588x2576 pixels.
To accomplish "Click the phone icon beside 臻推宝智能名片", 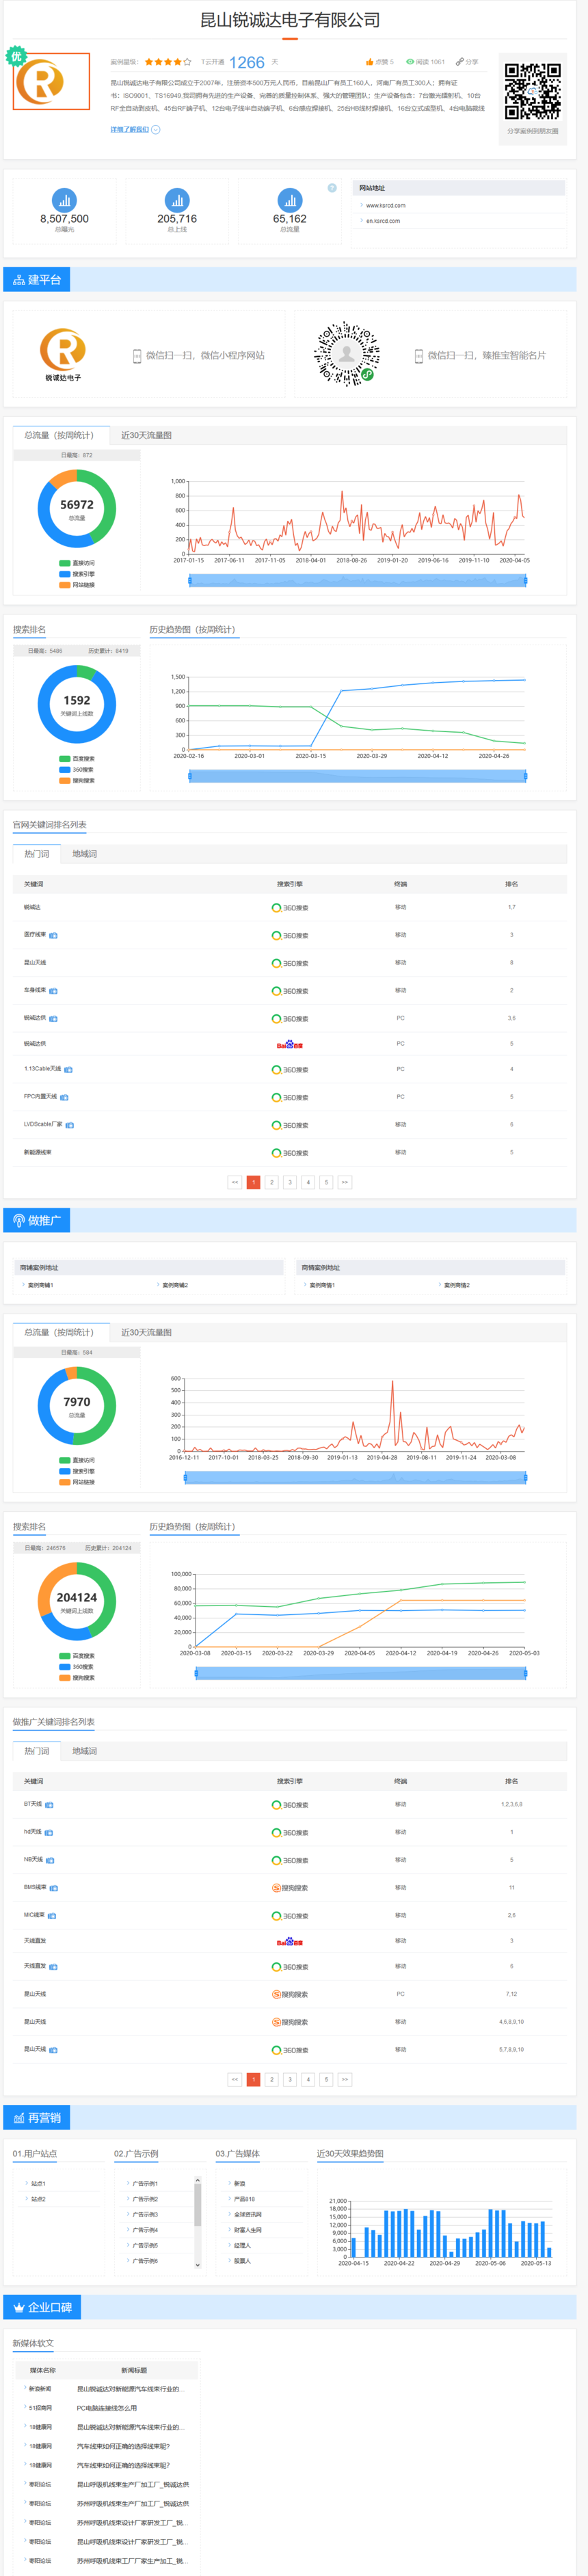I will click(x=419, y=355).
